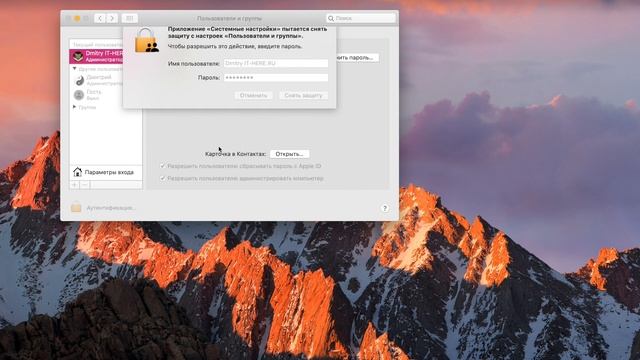This screenshot has height=360, width=640.
Task: Click the golden lock icon in the dialog
Action: [146, 41]
